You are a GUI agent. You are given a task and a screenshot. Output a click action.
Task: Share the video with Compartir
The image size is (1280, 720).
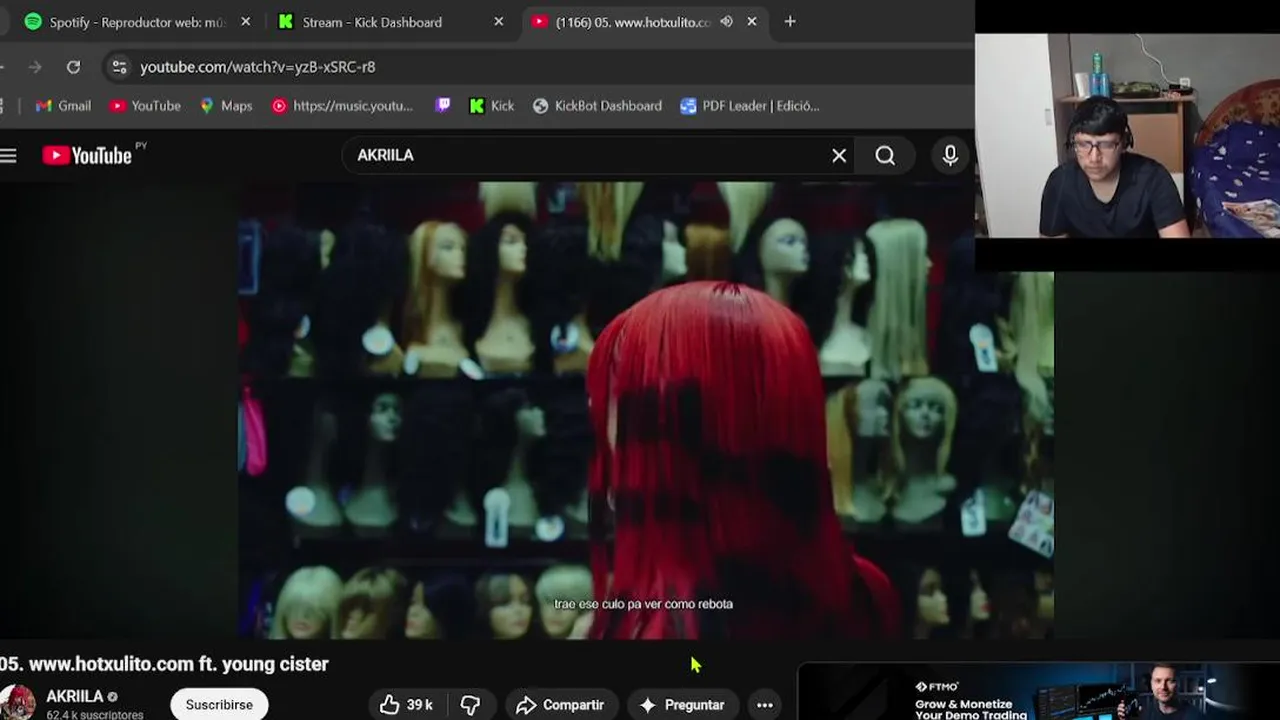560,705
